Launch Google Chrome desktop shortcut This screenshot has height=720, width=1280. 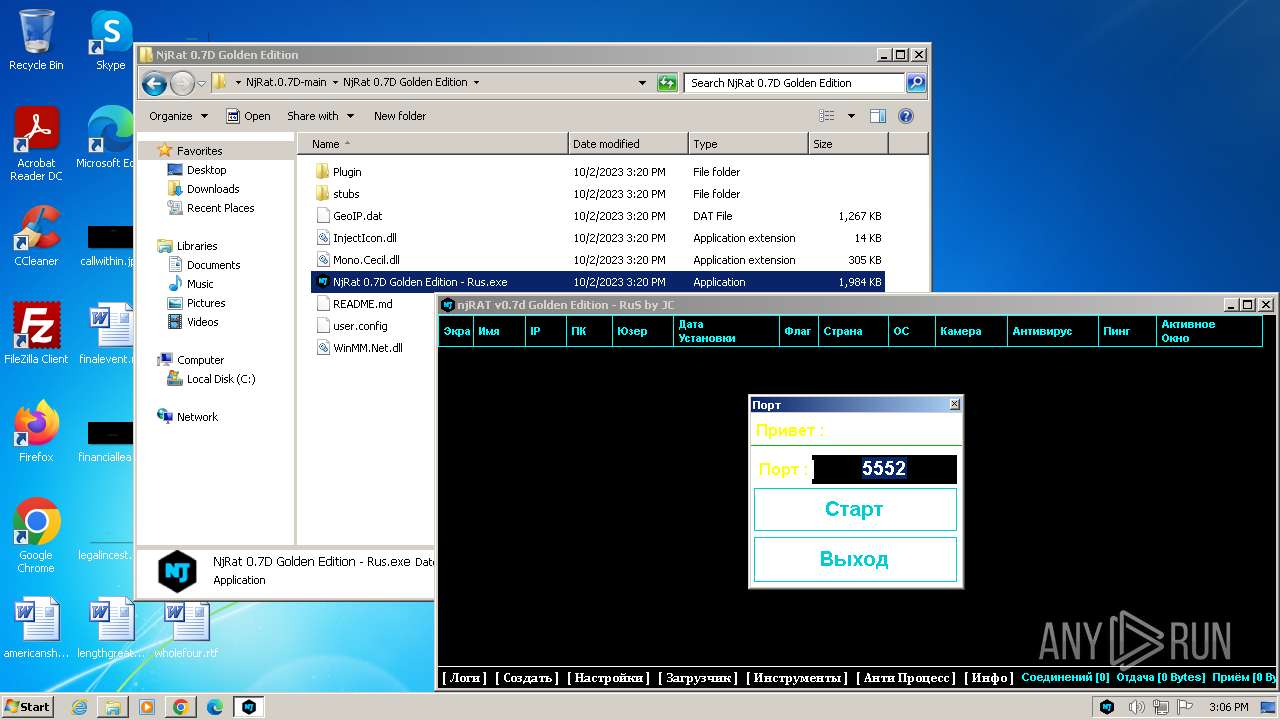(x=36, y=536)
